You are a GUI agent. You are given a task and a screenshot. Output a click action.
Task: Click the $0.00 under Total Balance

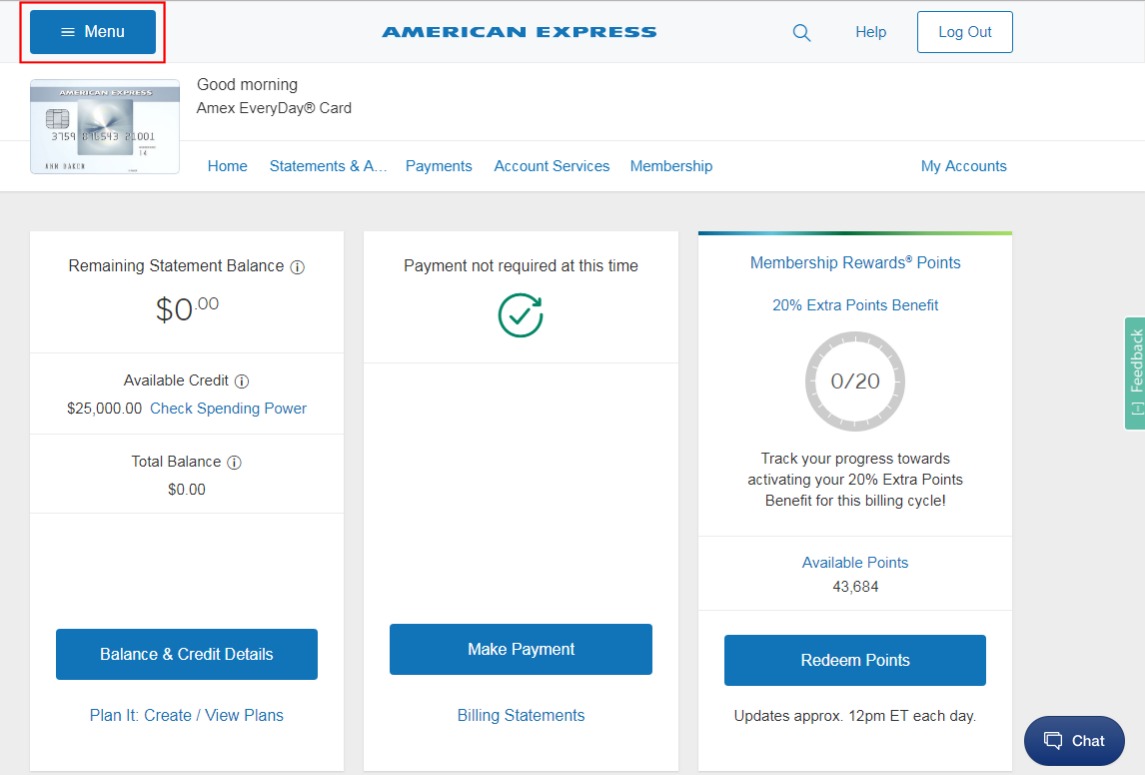(x=187, y=489)
